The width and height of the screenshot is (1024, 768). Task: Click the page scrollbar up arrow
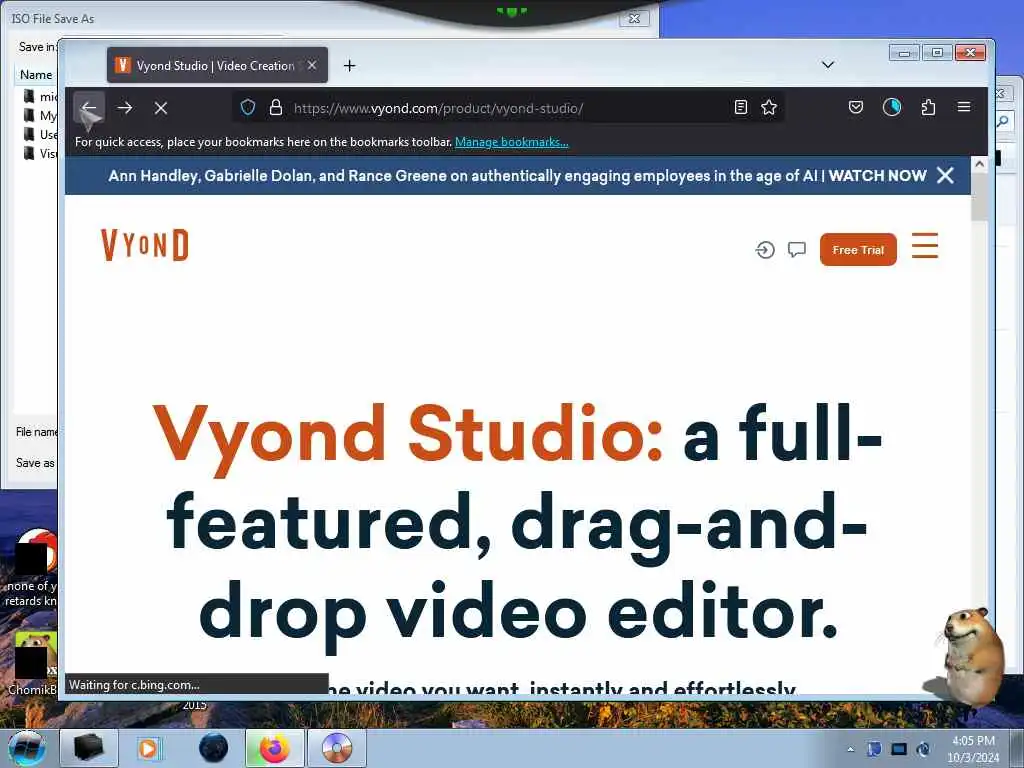click(979, 164)
